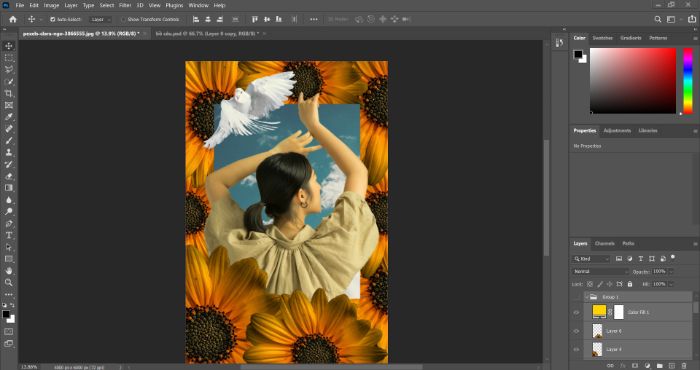Select the Horizontal Type tool
Viewport: 700px width, 370px height.
[x=8, y=235]
